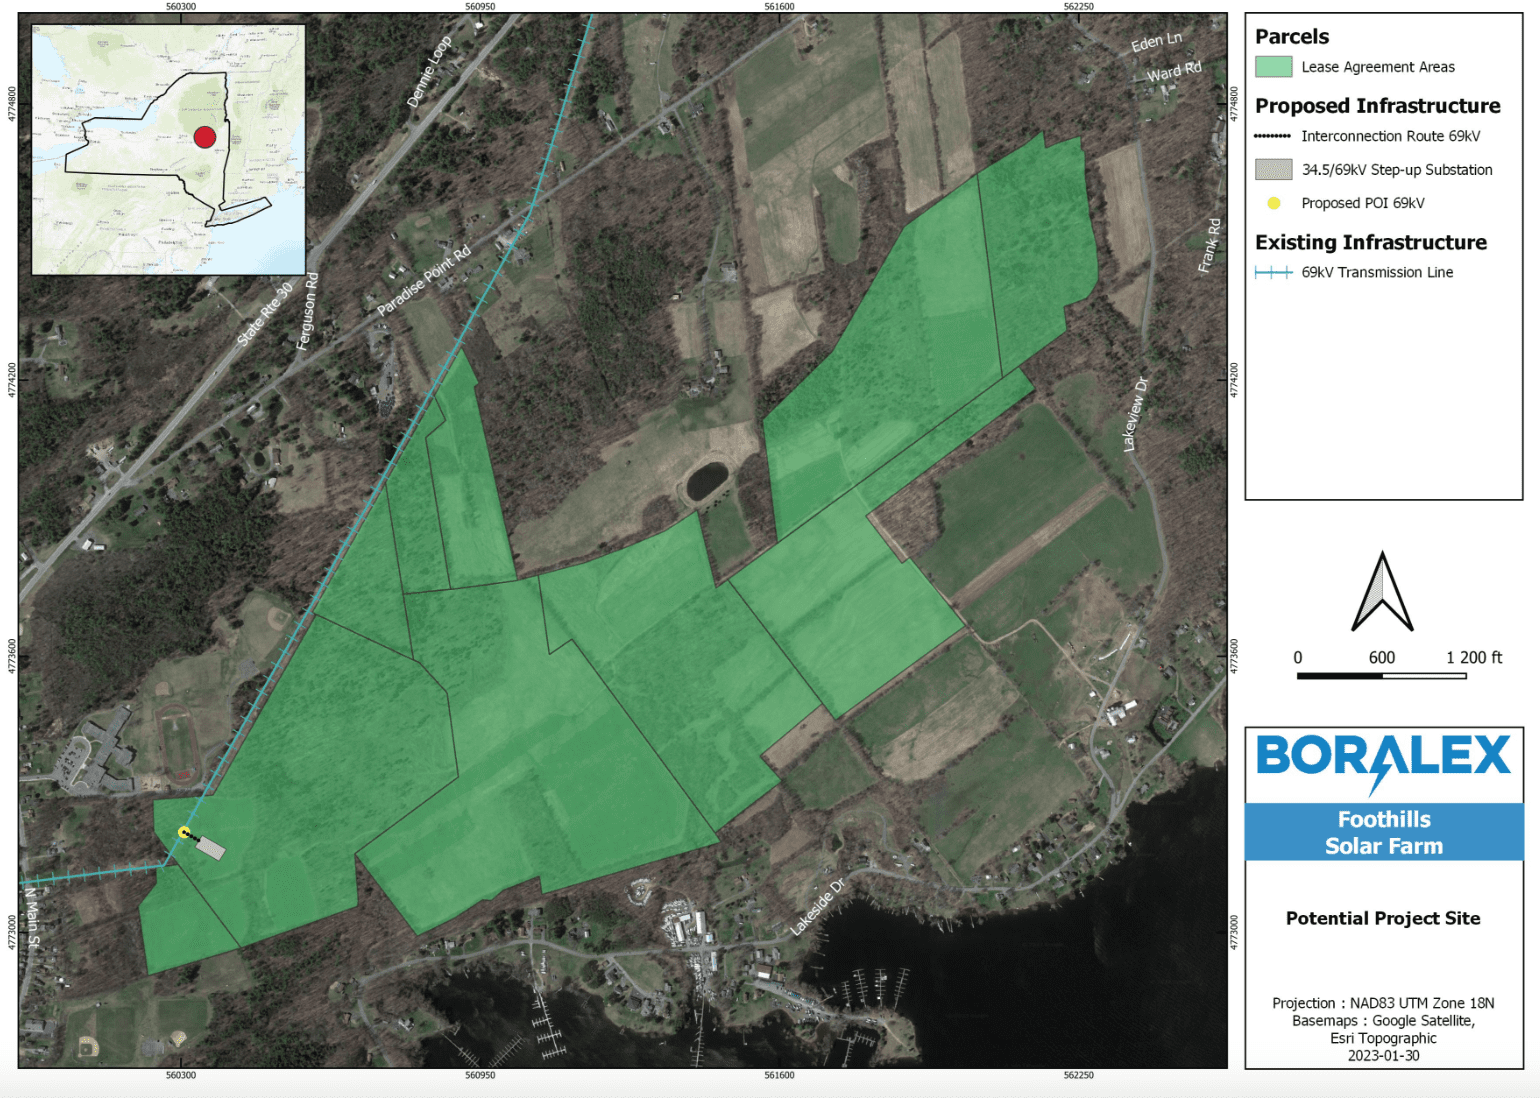Click the 'Potential Project Site' title
Viewport: 1540px width, 1098px height.
coord(1383,918)
